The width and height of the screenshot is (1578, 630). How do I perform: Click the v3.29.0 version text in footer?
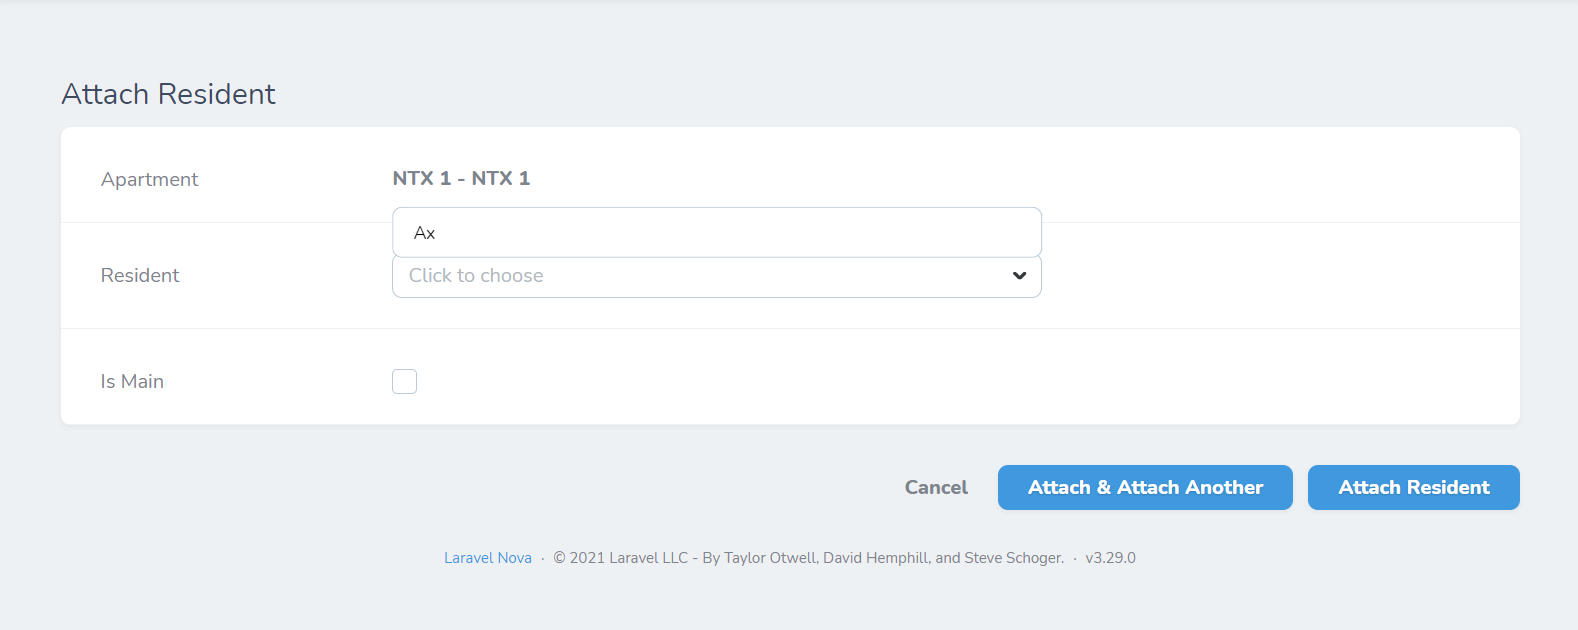[x=1110, y=557]
